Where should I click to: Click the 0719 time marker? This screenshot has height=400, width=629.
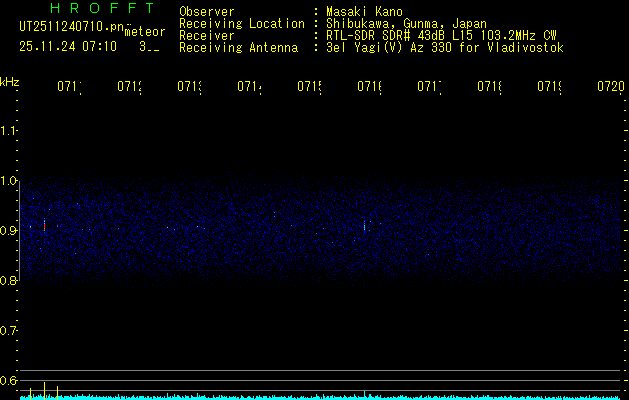coord(550,87)
